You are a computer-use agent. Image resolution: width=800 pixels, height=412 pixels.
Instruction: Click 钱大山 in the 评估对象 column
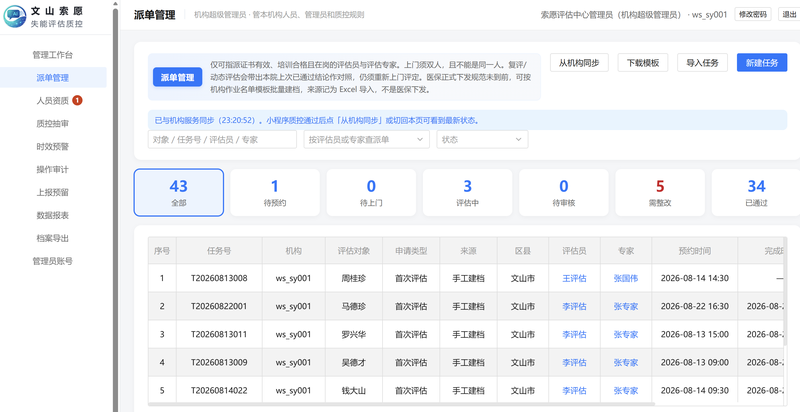354,391
